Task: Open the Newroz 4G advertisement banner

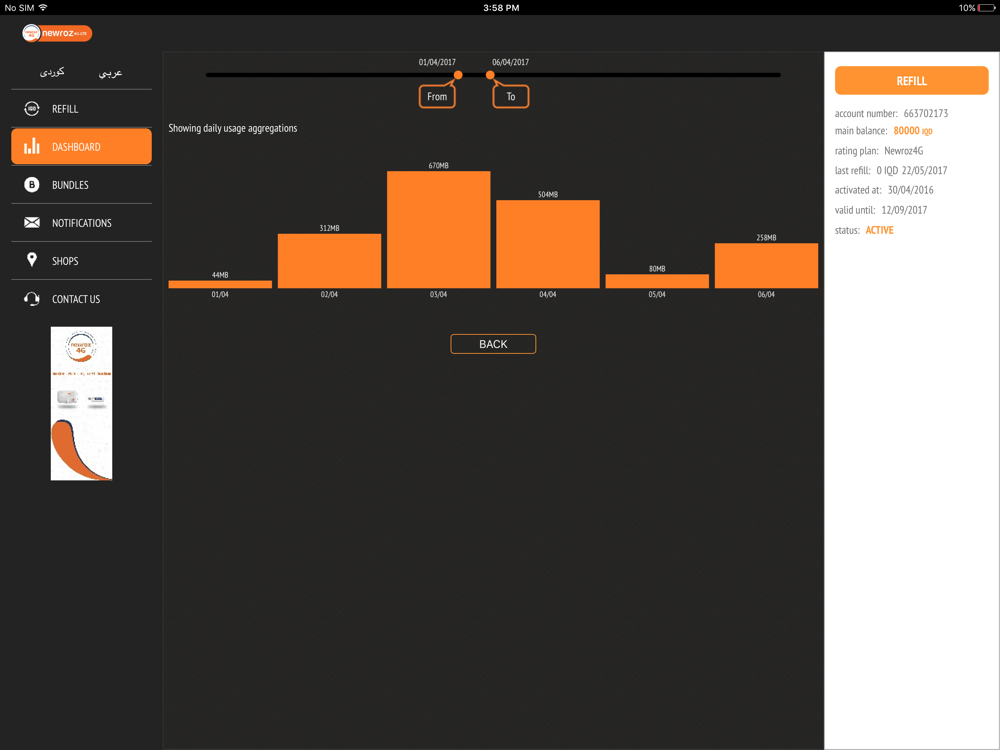Action: [x=82, y=404]
